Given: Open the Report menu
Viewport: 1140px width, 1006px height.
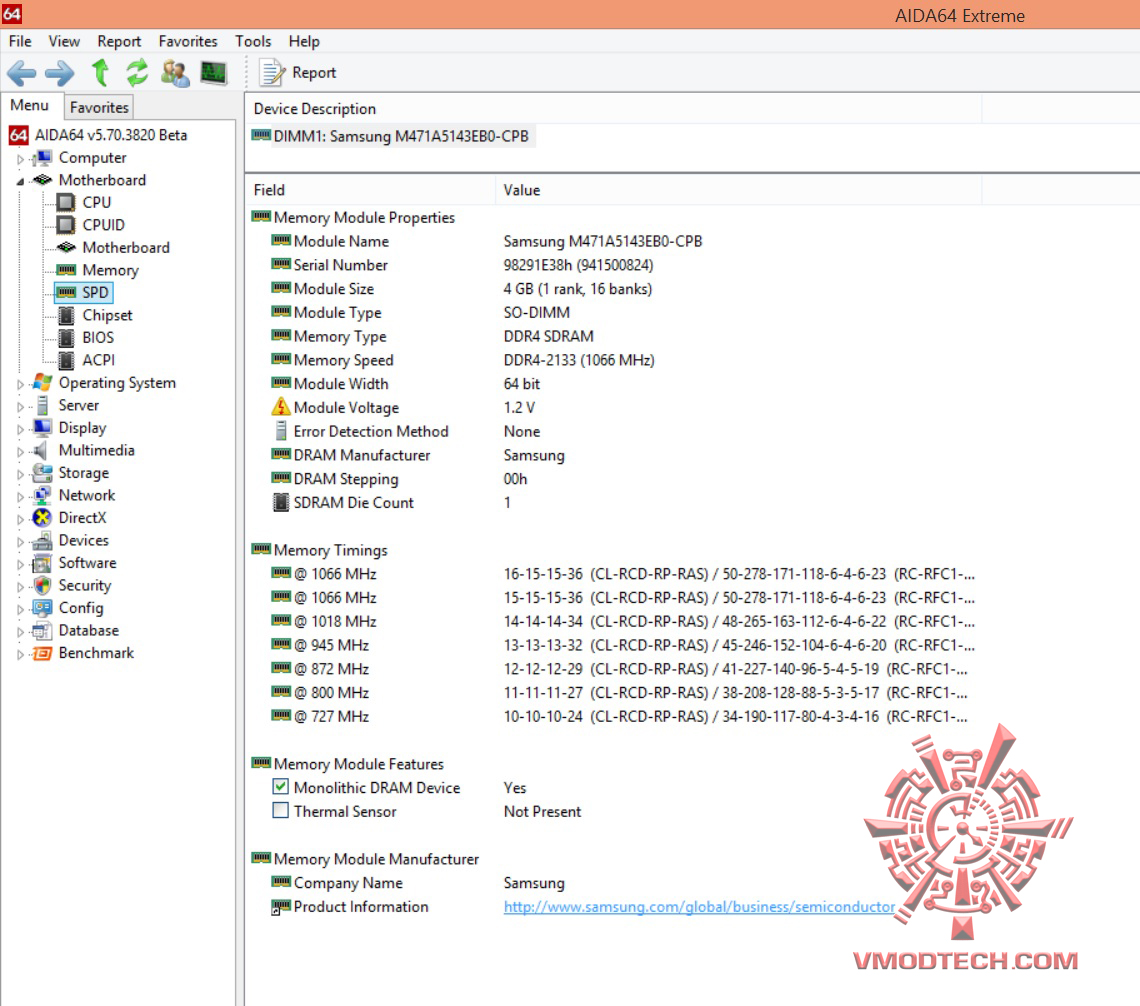Looking at the screenshot, I should coord(119,41).
